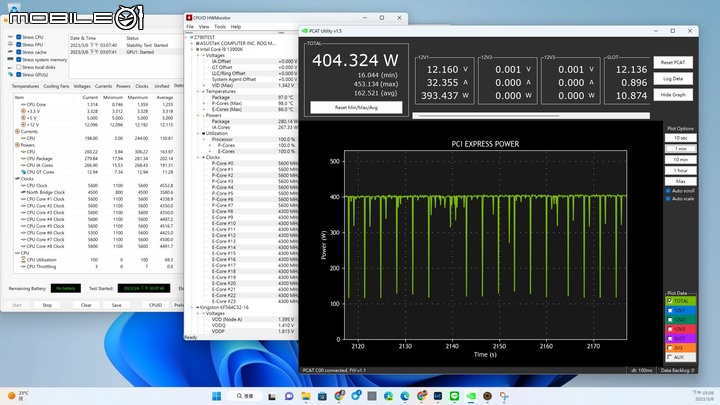Click the HWMonitor title bar app icon

(x=189, y=17)
